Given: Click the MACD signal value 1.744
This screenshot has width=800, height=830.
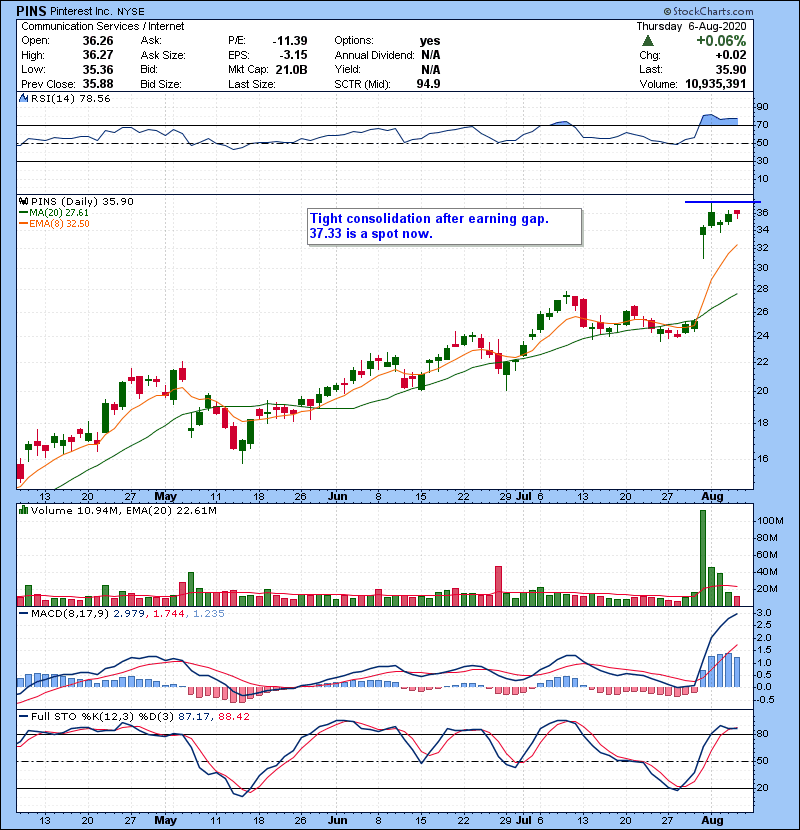Looking at the screenshot, I should point(169,614).
